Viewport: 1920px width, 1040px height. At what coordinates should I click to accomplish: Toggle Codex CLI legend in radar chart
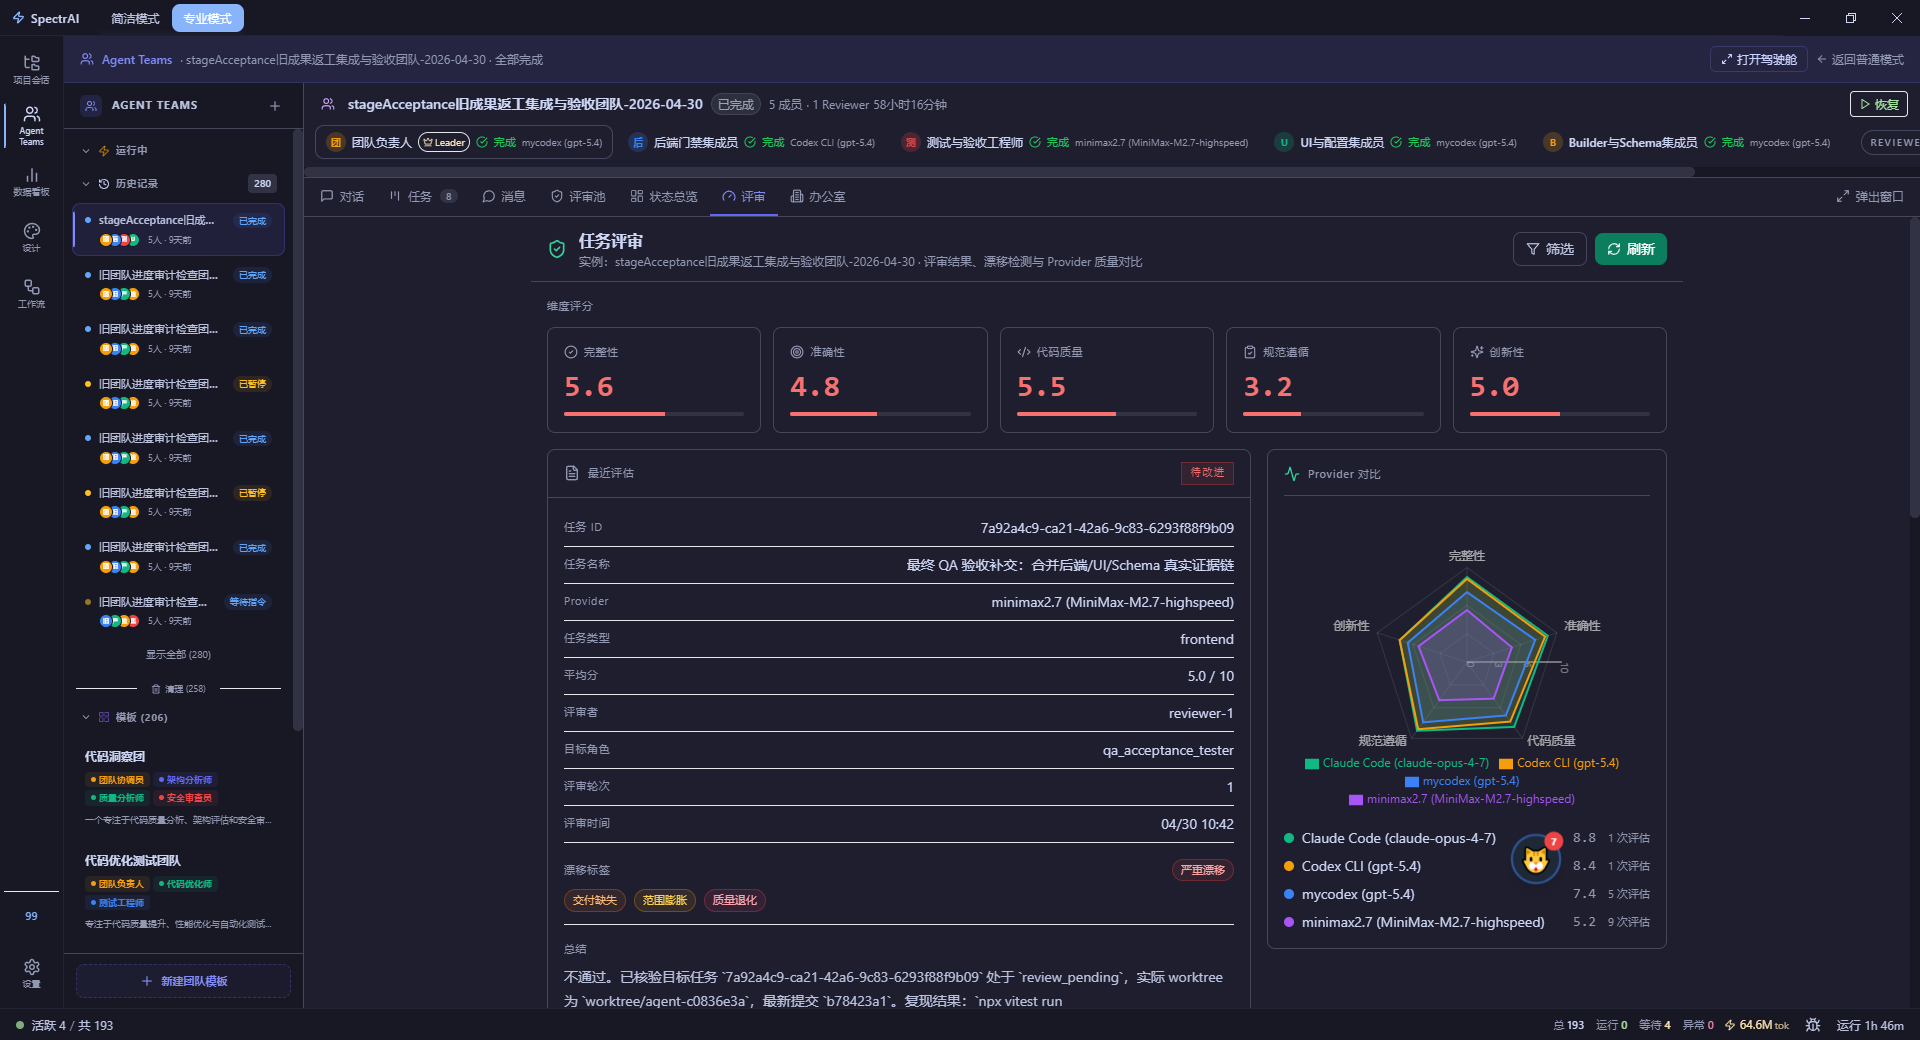pos(1559,763)
